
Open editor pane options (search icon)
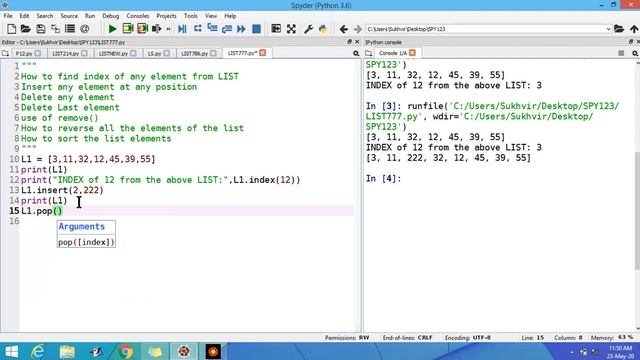pos(356,53)
